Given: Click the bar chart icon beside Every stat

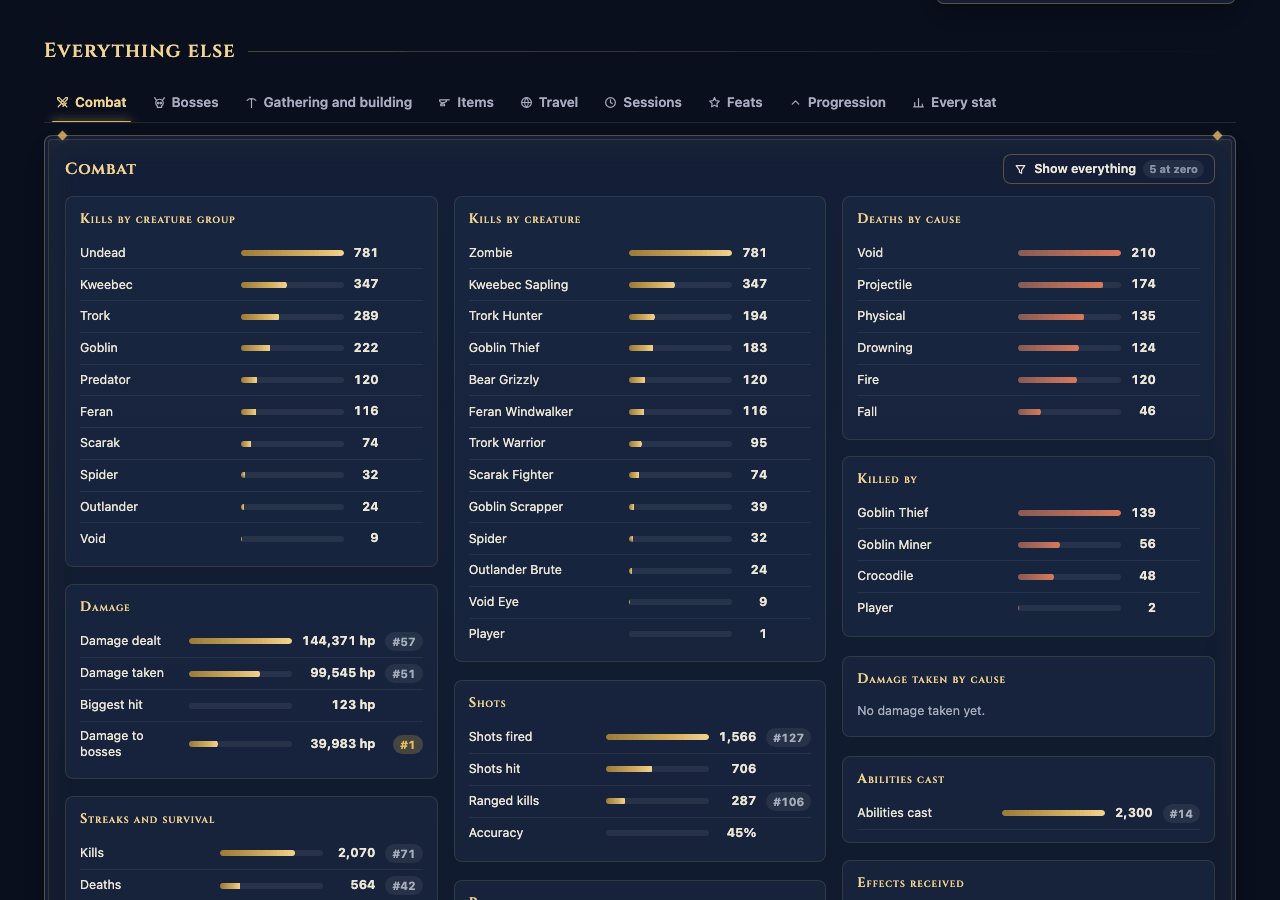Looking at the screenshot, I should [x=918, y=102].
